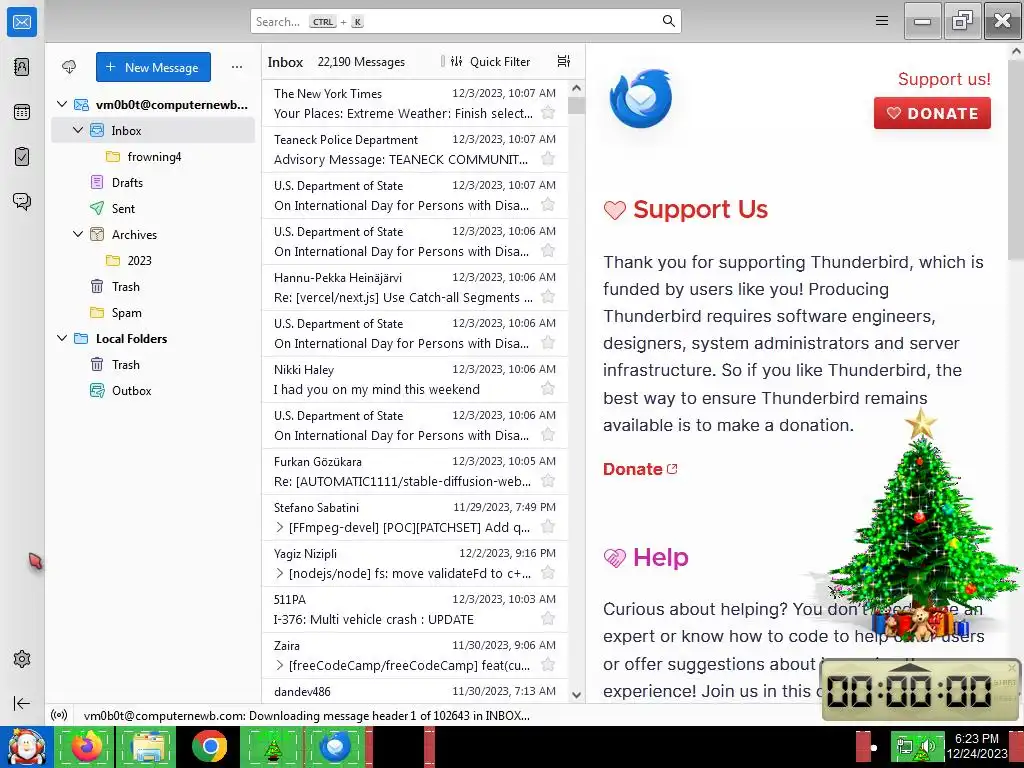Select the frowning4 folder
This screenshot has height=768, width=1024.
click(153, 156)
